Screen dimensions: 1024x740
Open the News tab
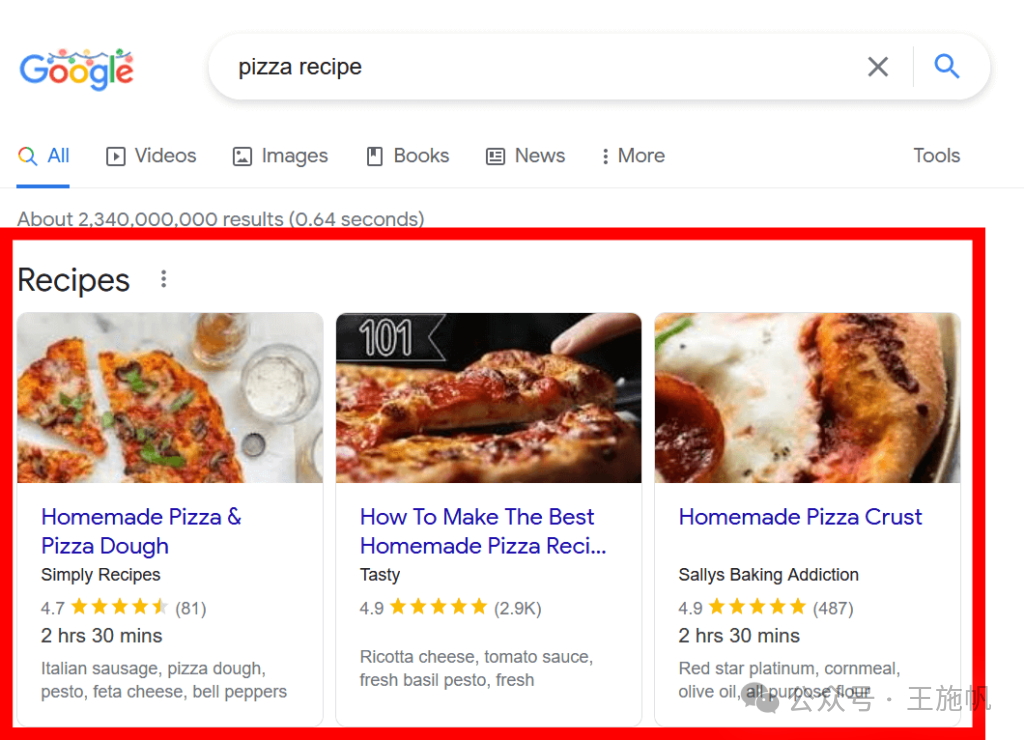525,155
